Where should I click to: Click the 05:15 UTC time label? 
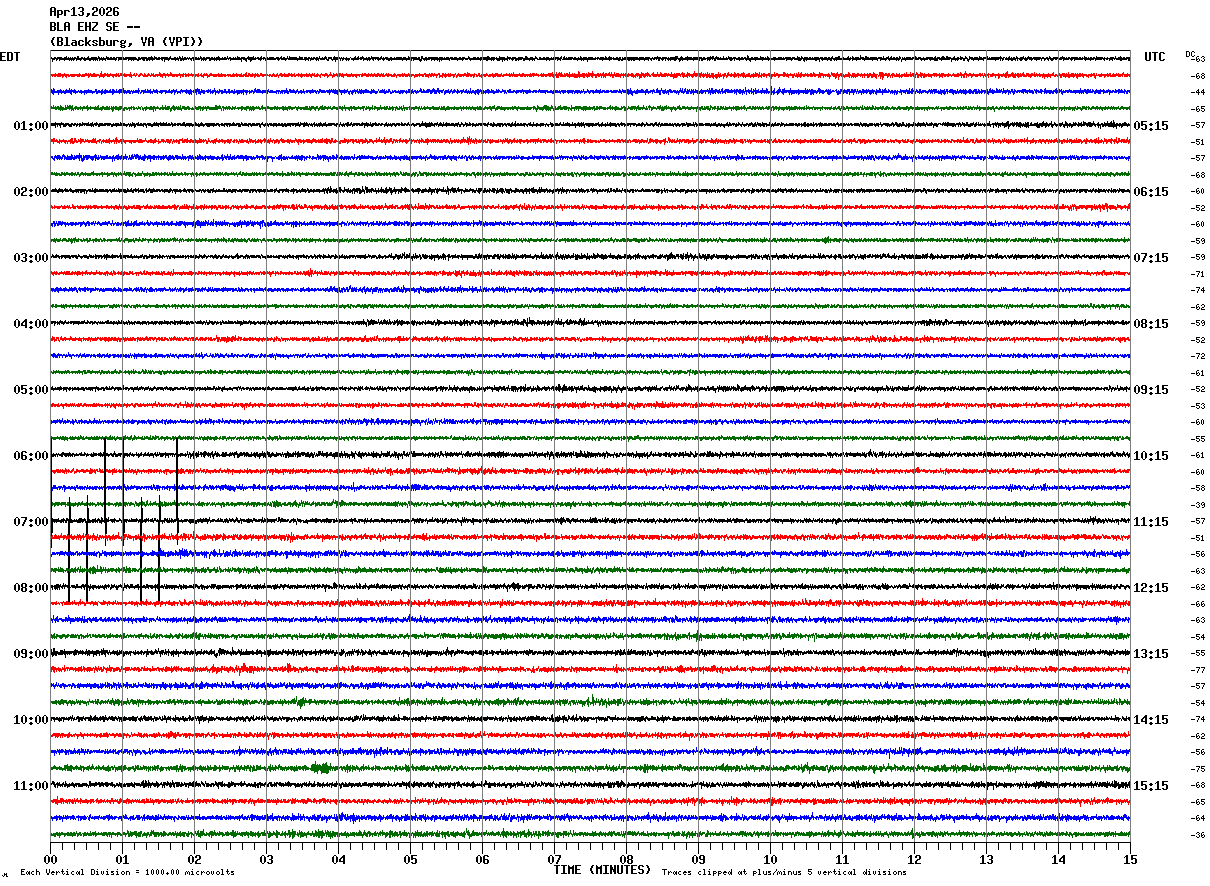coord(1151,126)
